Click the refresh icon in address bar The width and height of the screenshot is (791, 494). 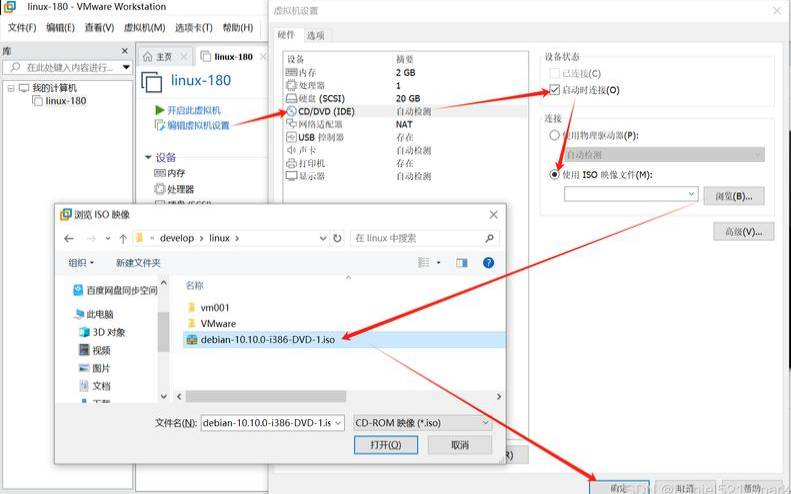tap(337, 238)
